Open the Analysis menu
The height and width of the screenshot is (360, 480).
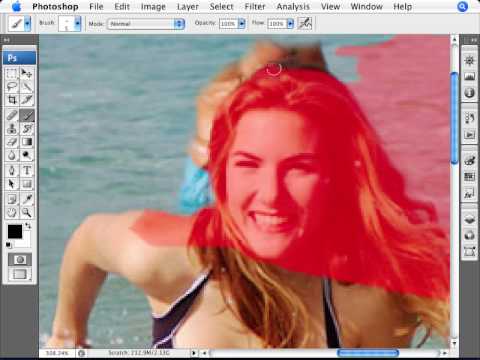[x=293, y=6]
